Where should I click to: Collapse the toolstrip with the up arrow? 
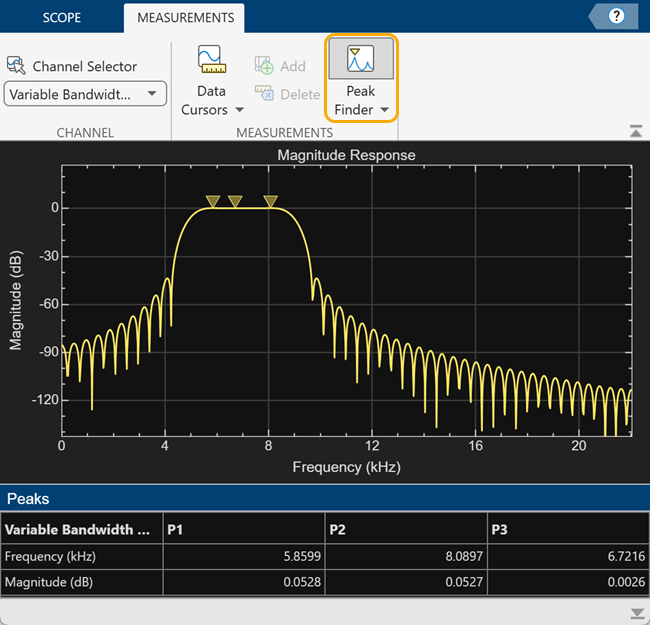point(635,131)
